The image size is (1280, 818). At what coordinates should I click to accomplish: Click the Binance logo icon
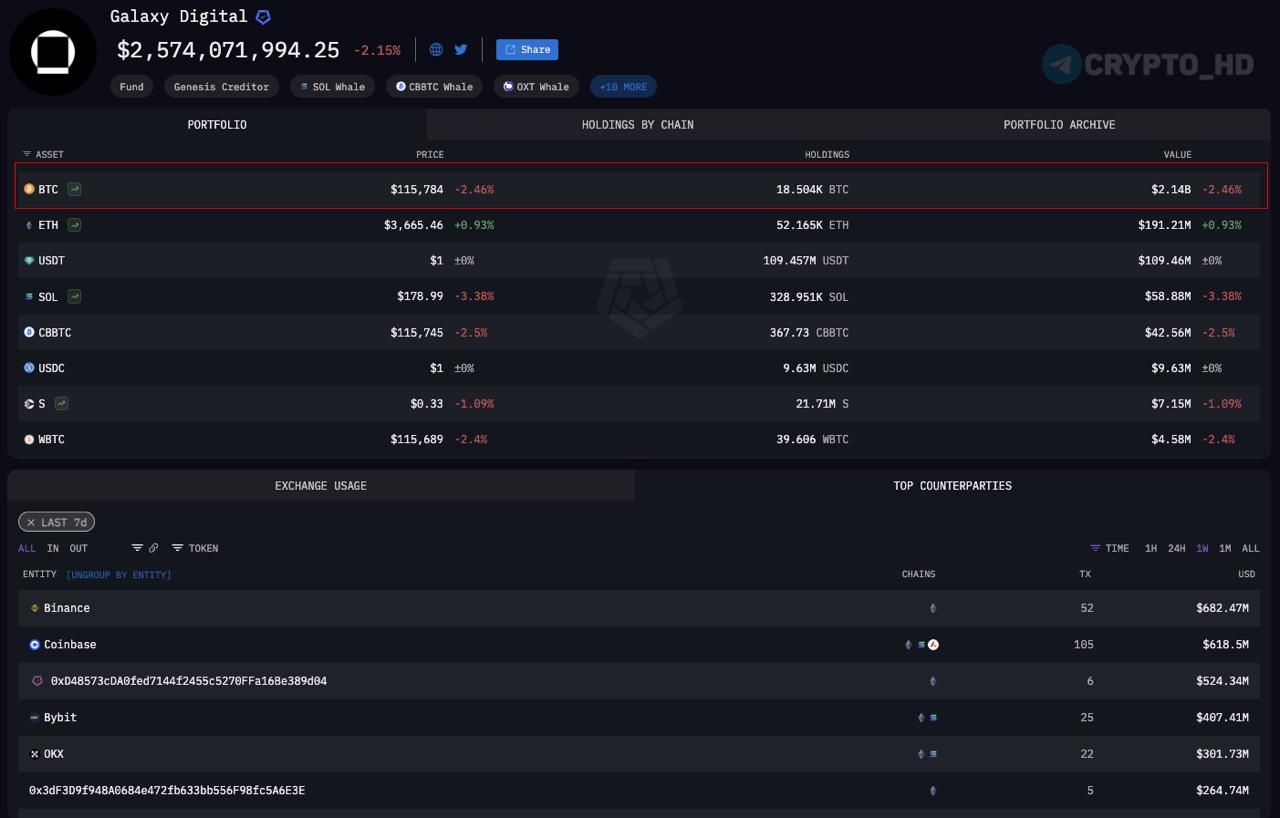[x=34, y=608]
